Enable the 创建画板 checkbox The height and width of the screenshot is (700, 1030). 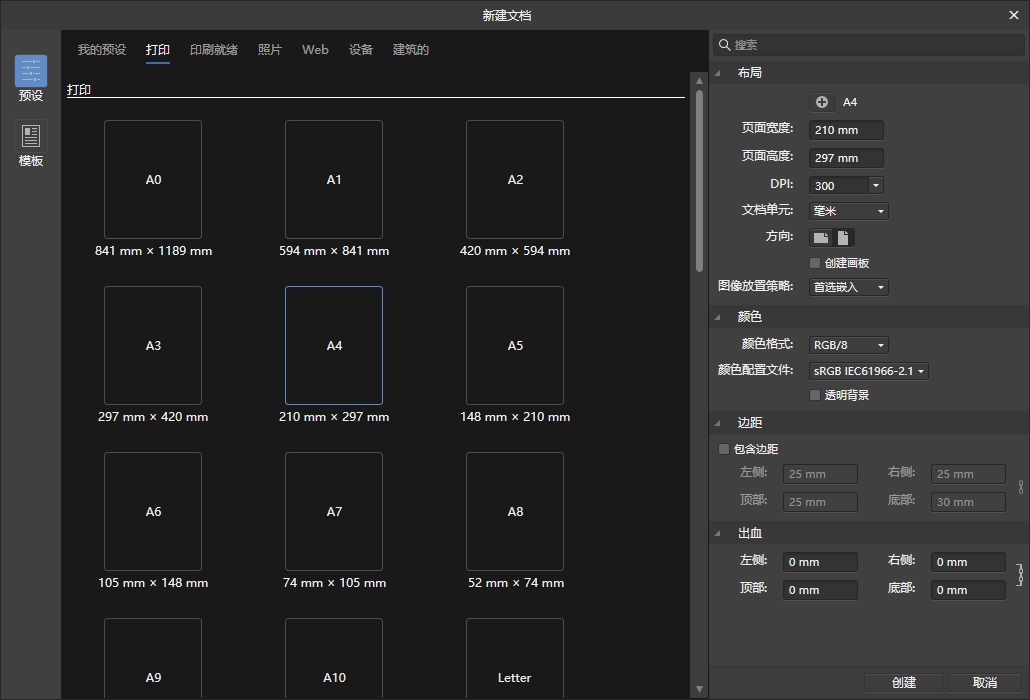(815, 263)
